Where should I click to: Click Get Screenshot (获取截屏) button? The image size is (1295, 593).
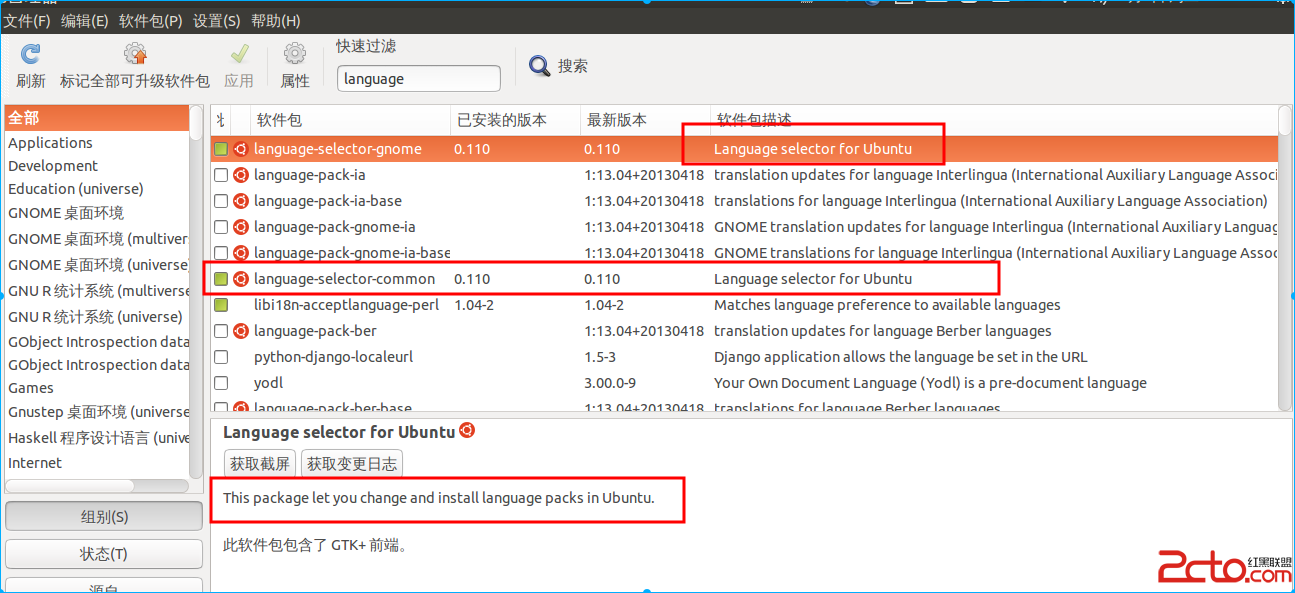click(x=260, y=463)
